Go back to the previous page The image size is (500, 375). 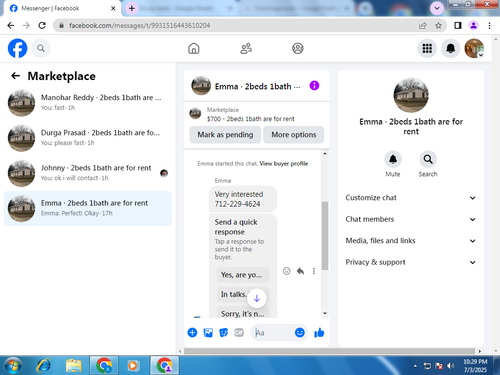pos(11,25)
